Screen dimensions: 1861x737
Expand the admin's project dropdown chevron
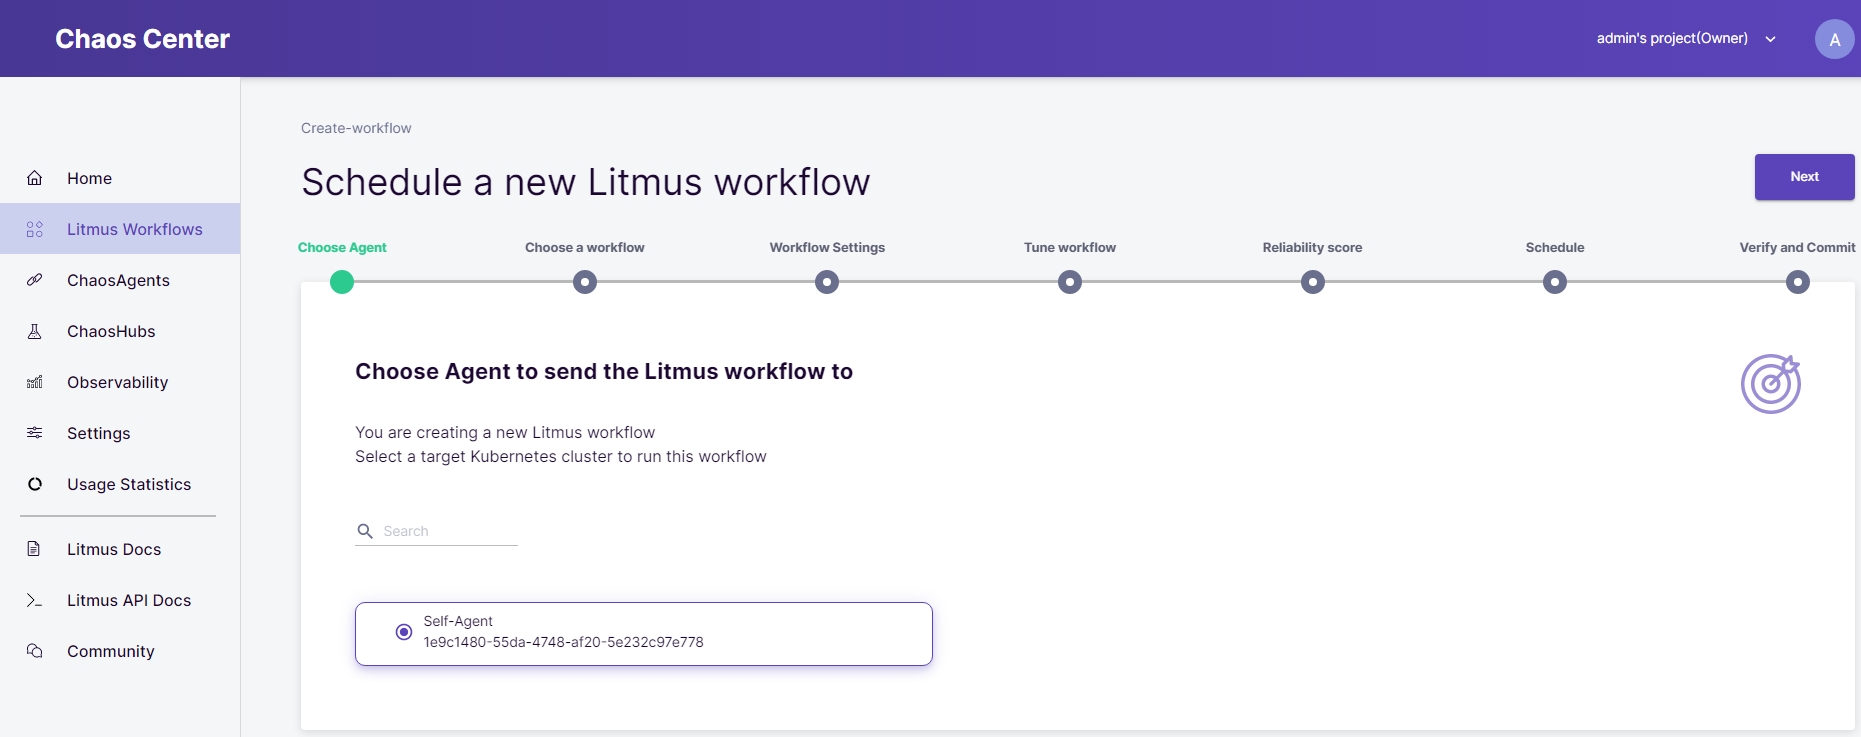(1770, 39)
